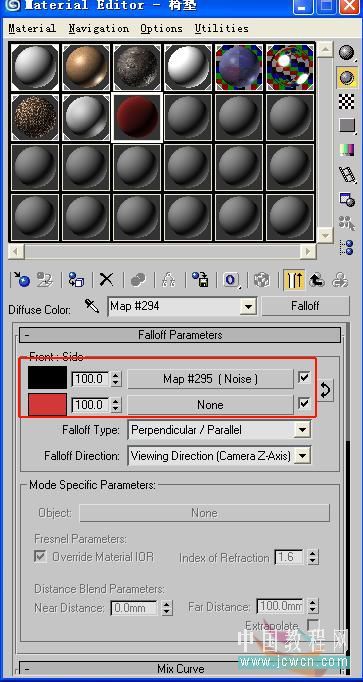The height and width of the screenshot is (682, 363).
Task: Open the Map #294 name dropdown
Action: click(248, 307)
